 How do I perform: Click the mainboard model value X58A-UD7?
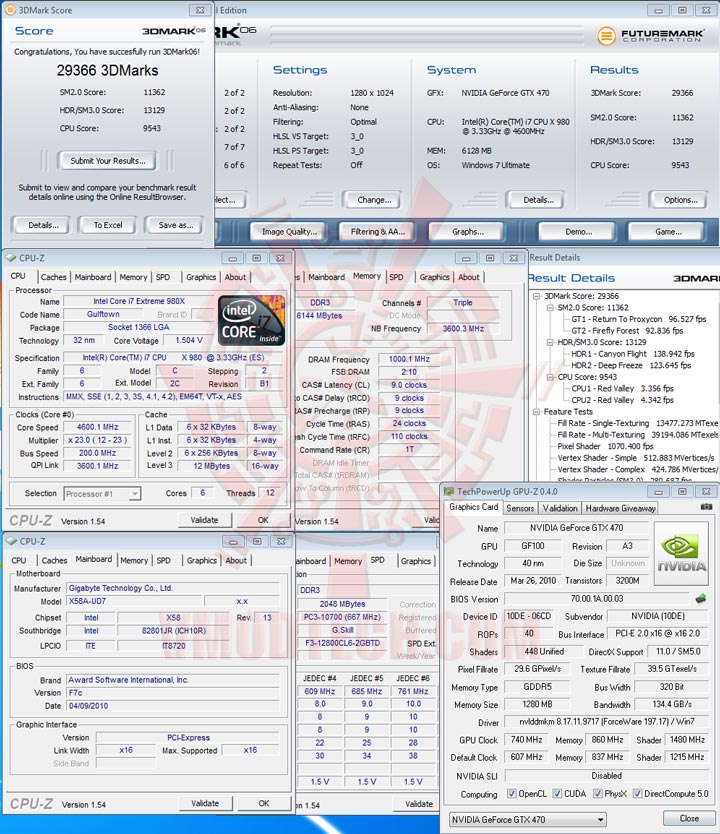[135, 601]
